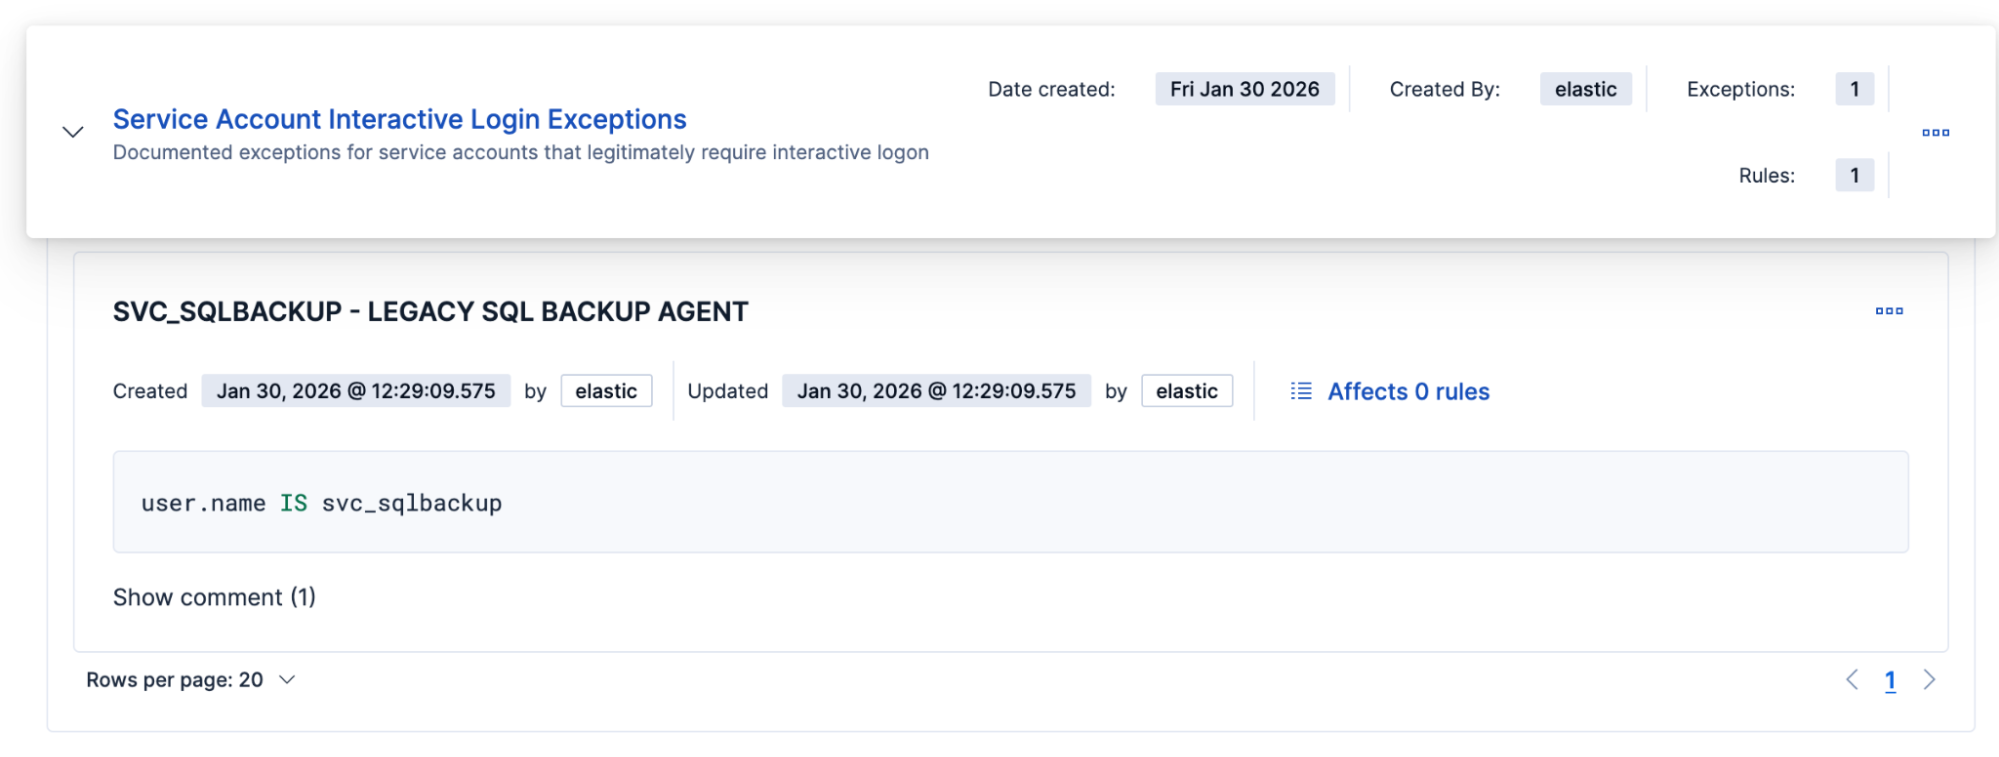1999x757 pixels.
Task: Go to next page of exceptions
Action: (1929, 680)
